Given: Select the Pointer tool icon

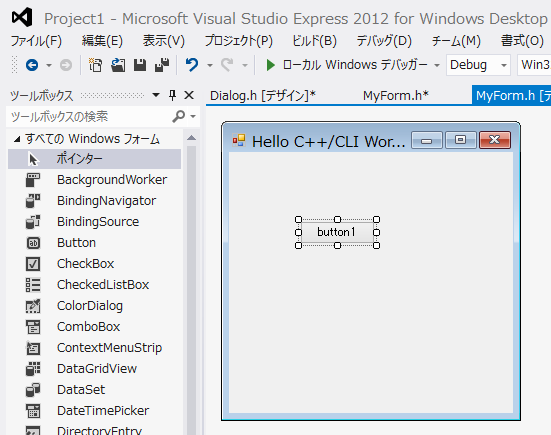Looking at the screenshot, I should (33, 159).
